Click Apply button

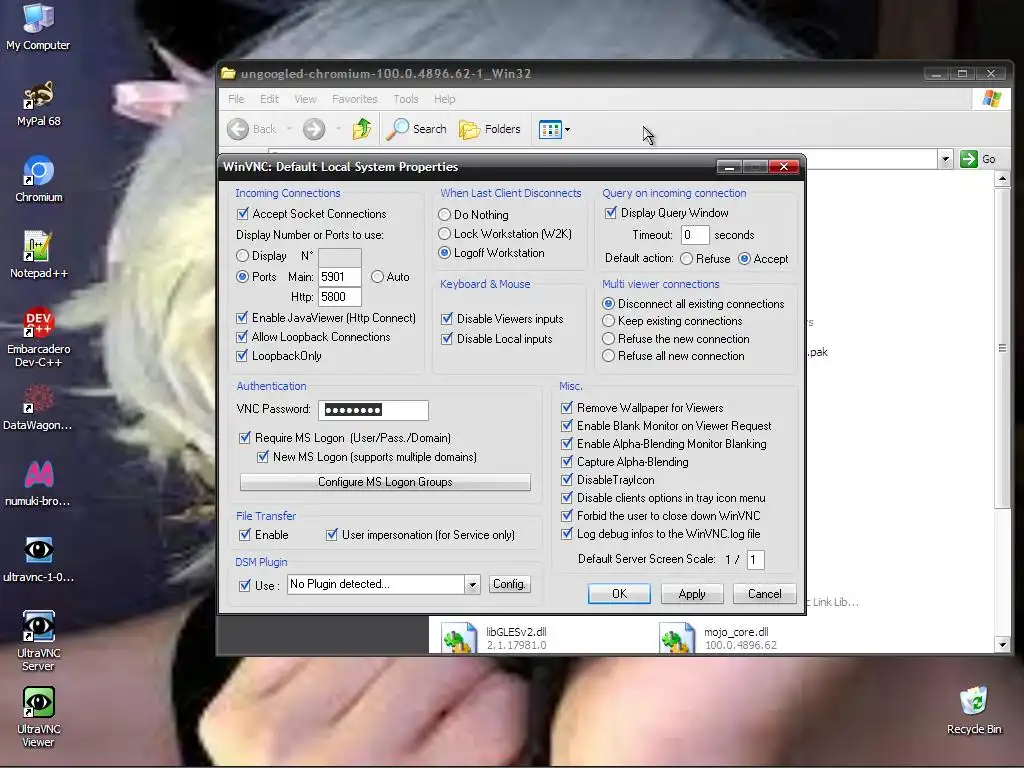(x=692, y=594)
